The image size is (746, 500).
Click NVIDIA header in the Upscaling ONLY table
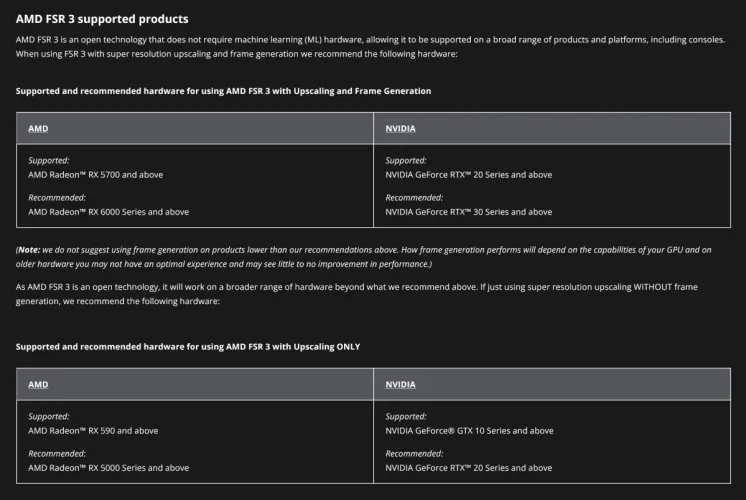tap(401, 384)
